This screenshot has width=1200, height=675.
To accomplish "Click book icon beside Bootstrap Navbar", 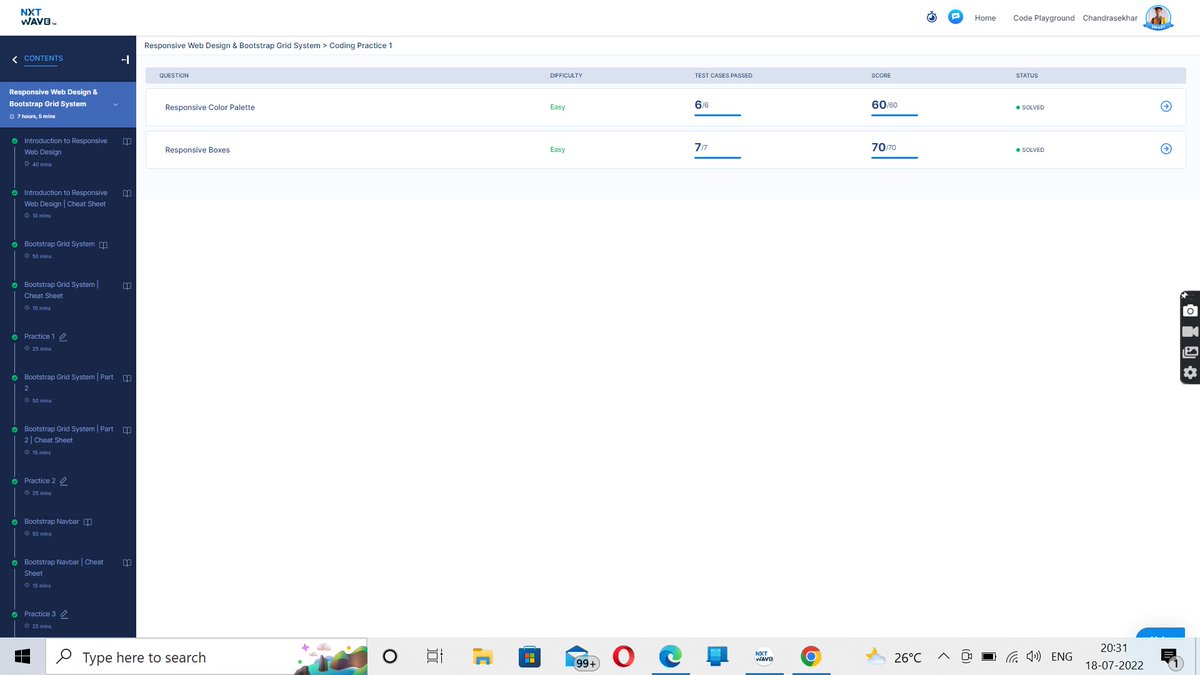I will coord(88,522).
